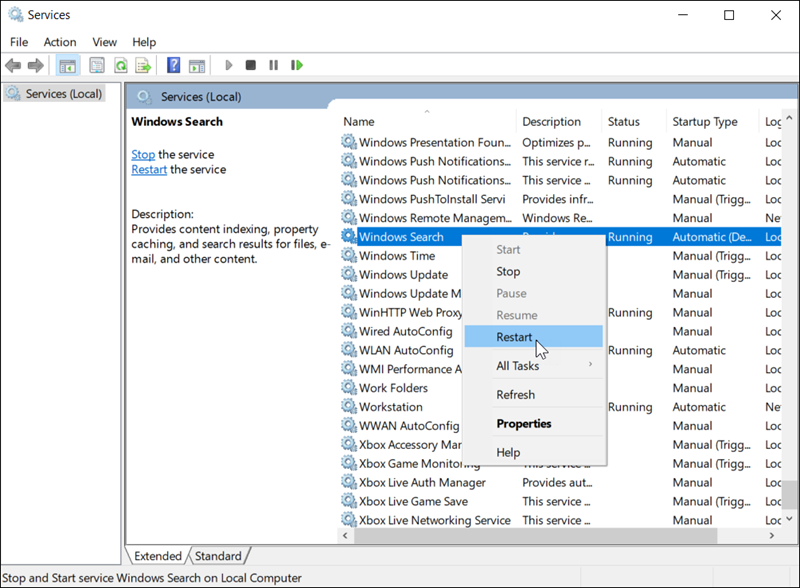Switch to the Standard tab

pos(218,555)
